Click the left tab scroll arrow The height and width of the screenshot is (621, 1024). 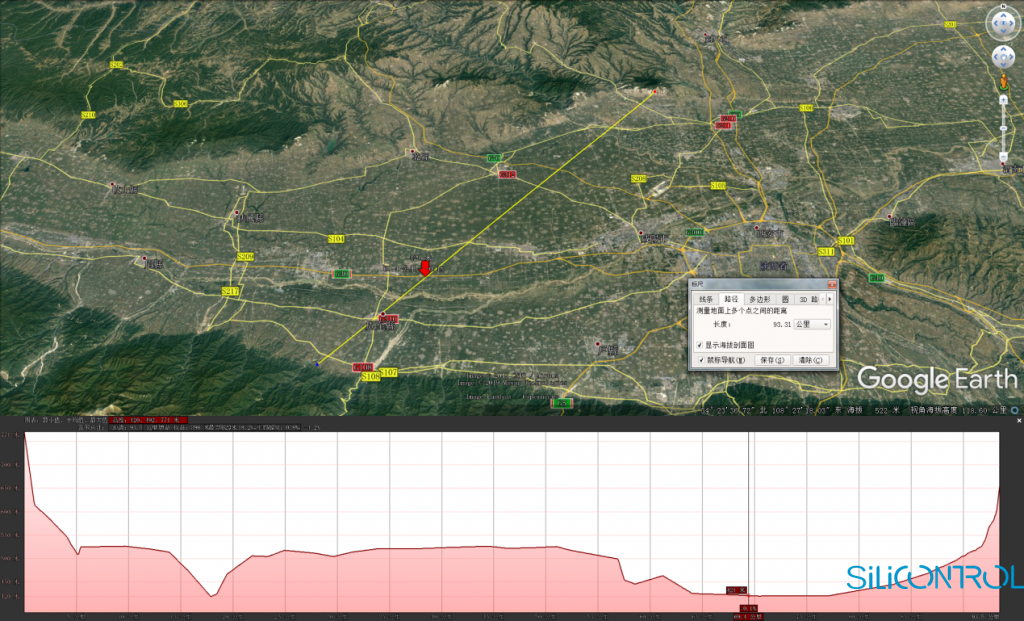point(823,299)
